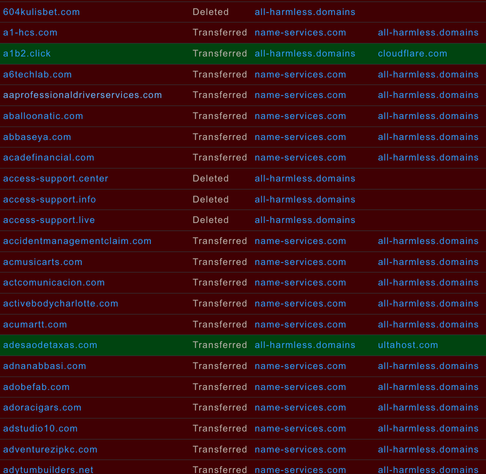Select the Transferred status for adesaodetaxas.com

click(x=220, y=345)
